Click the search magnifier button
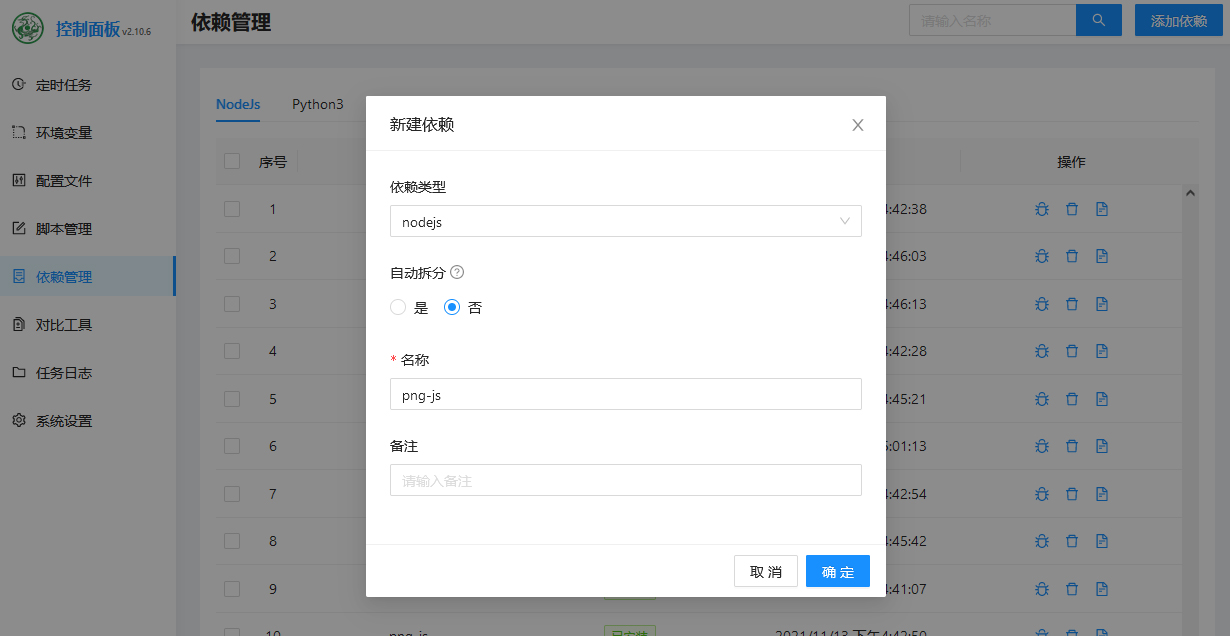The width and height of the screenshot is (1230, 636). point(1098,20)
